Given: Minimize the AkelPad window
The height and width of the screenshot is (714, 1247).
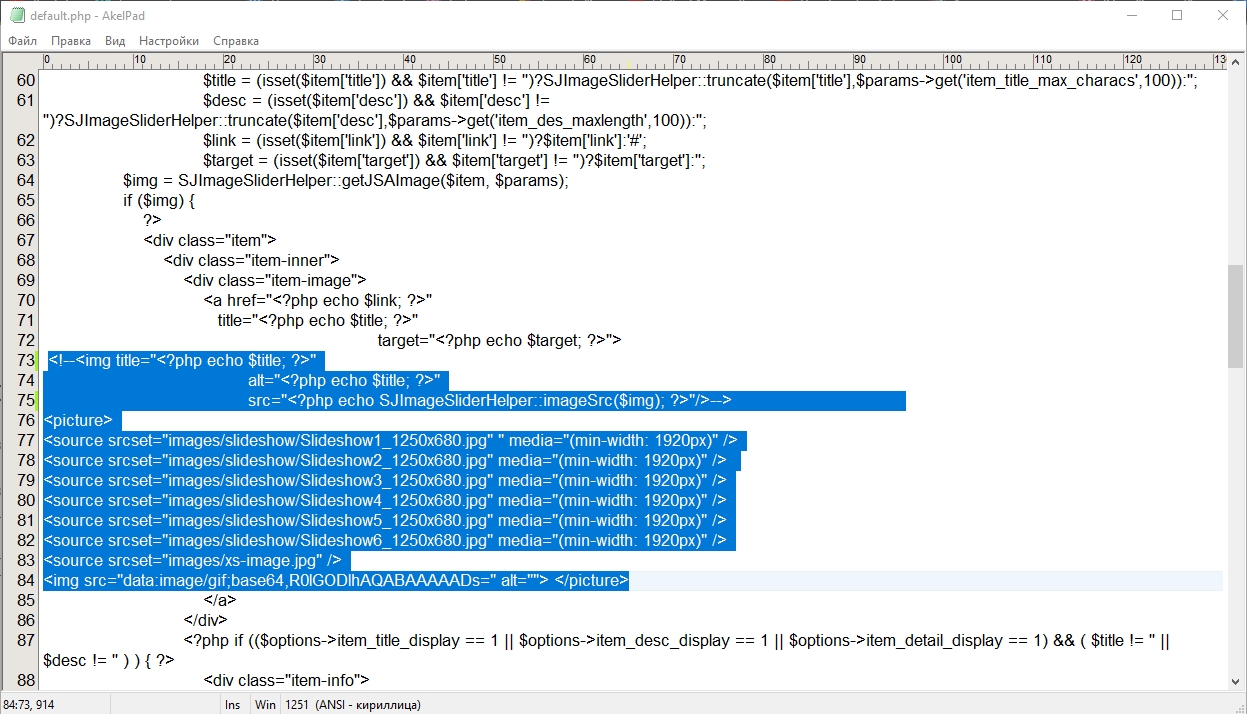Looking at the screenshot, I should coord(1131,15).
